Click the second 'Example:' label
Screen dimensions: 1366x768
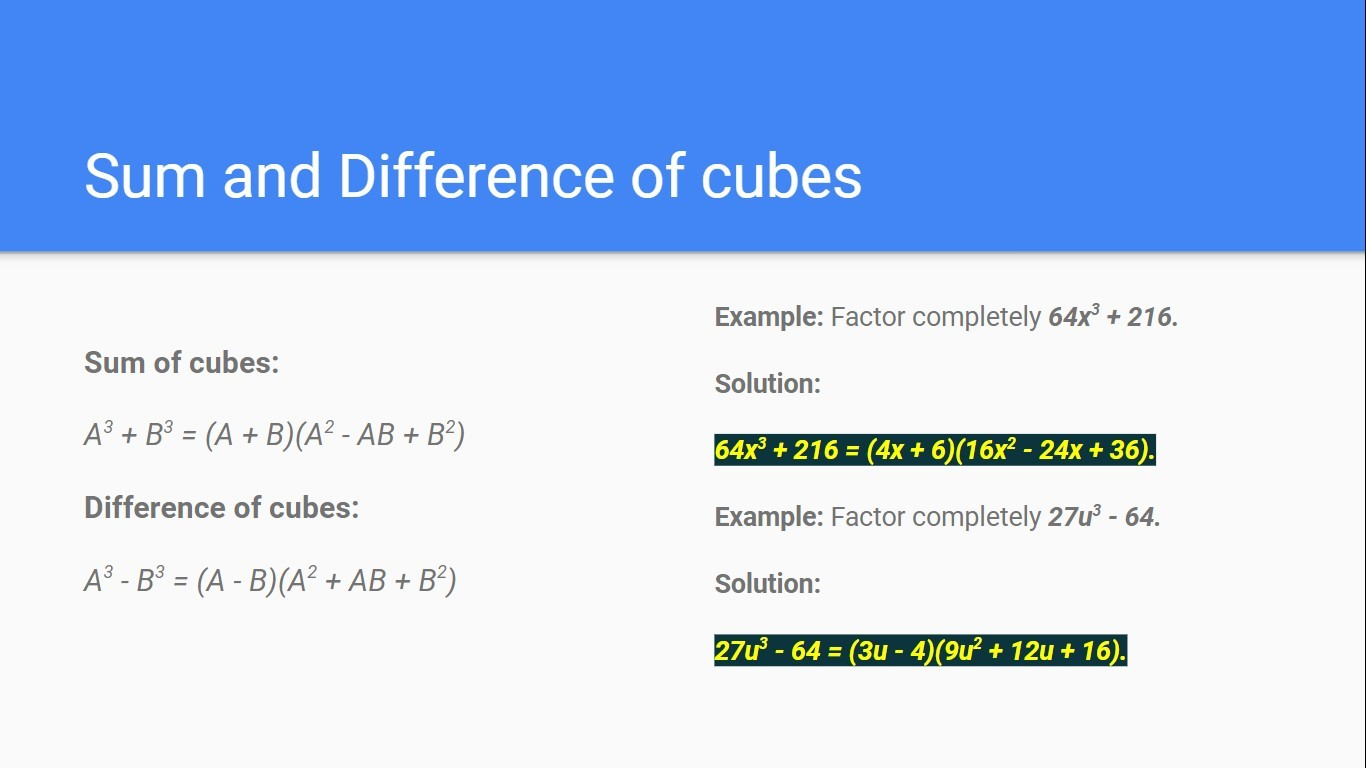pos(769,517)
